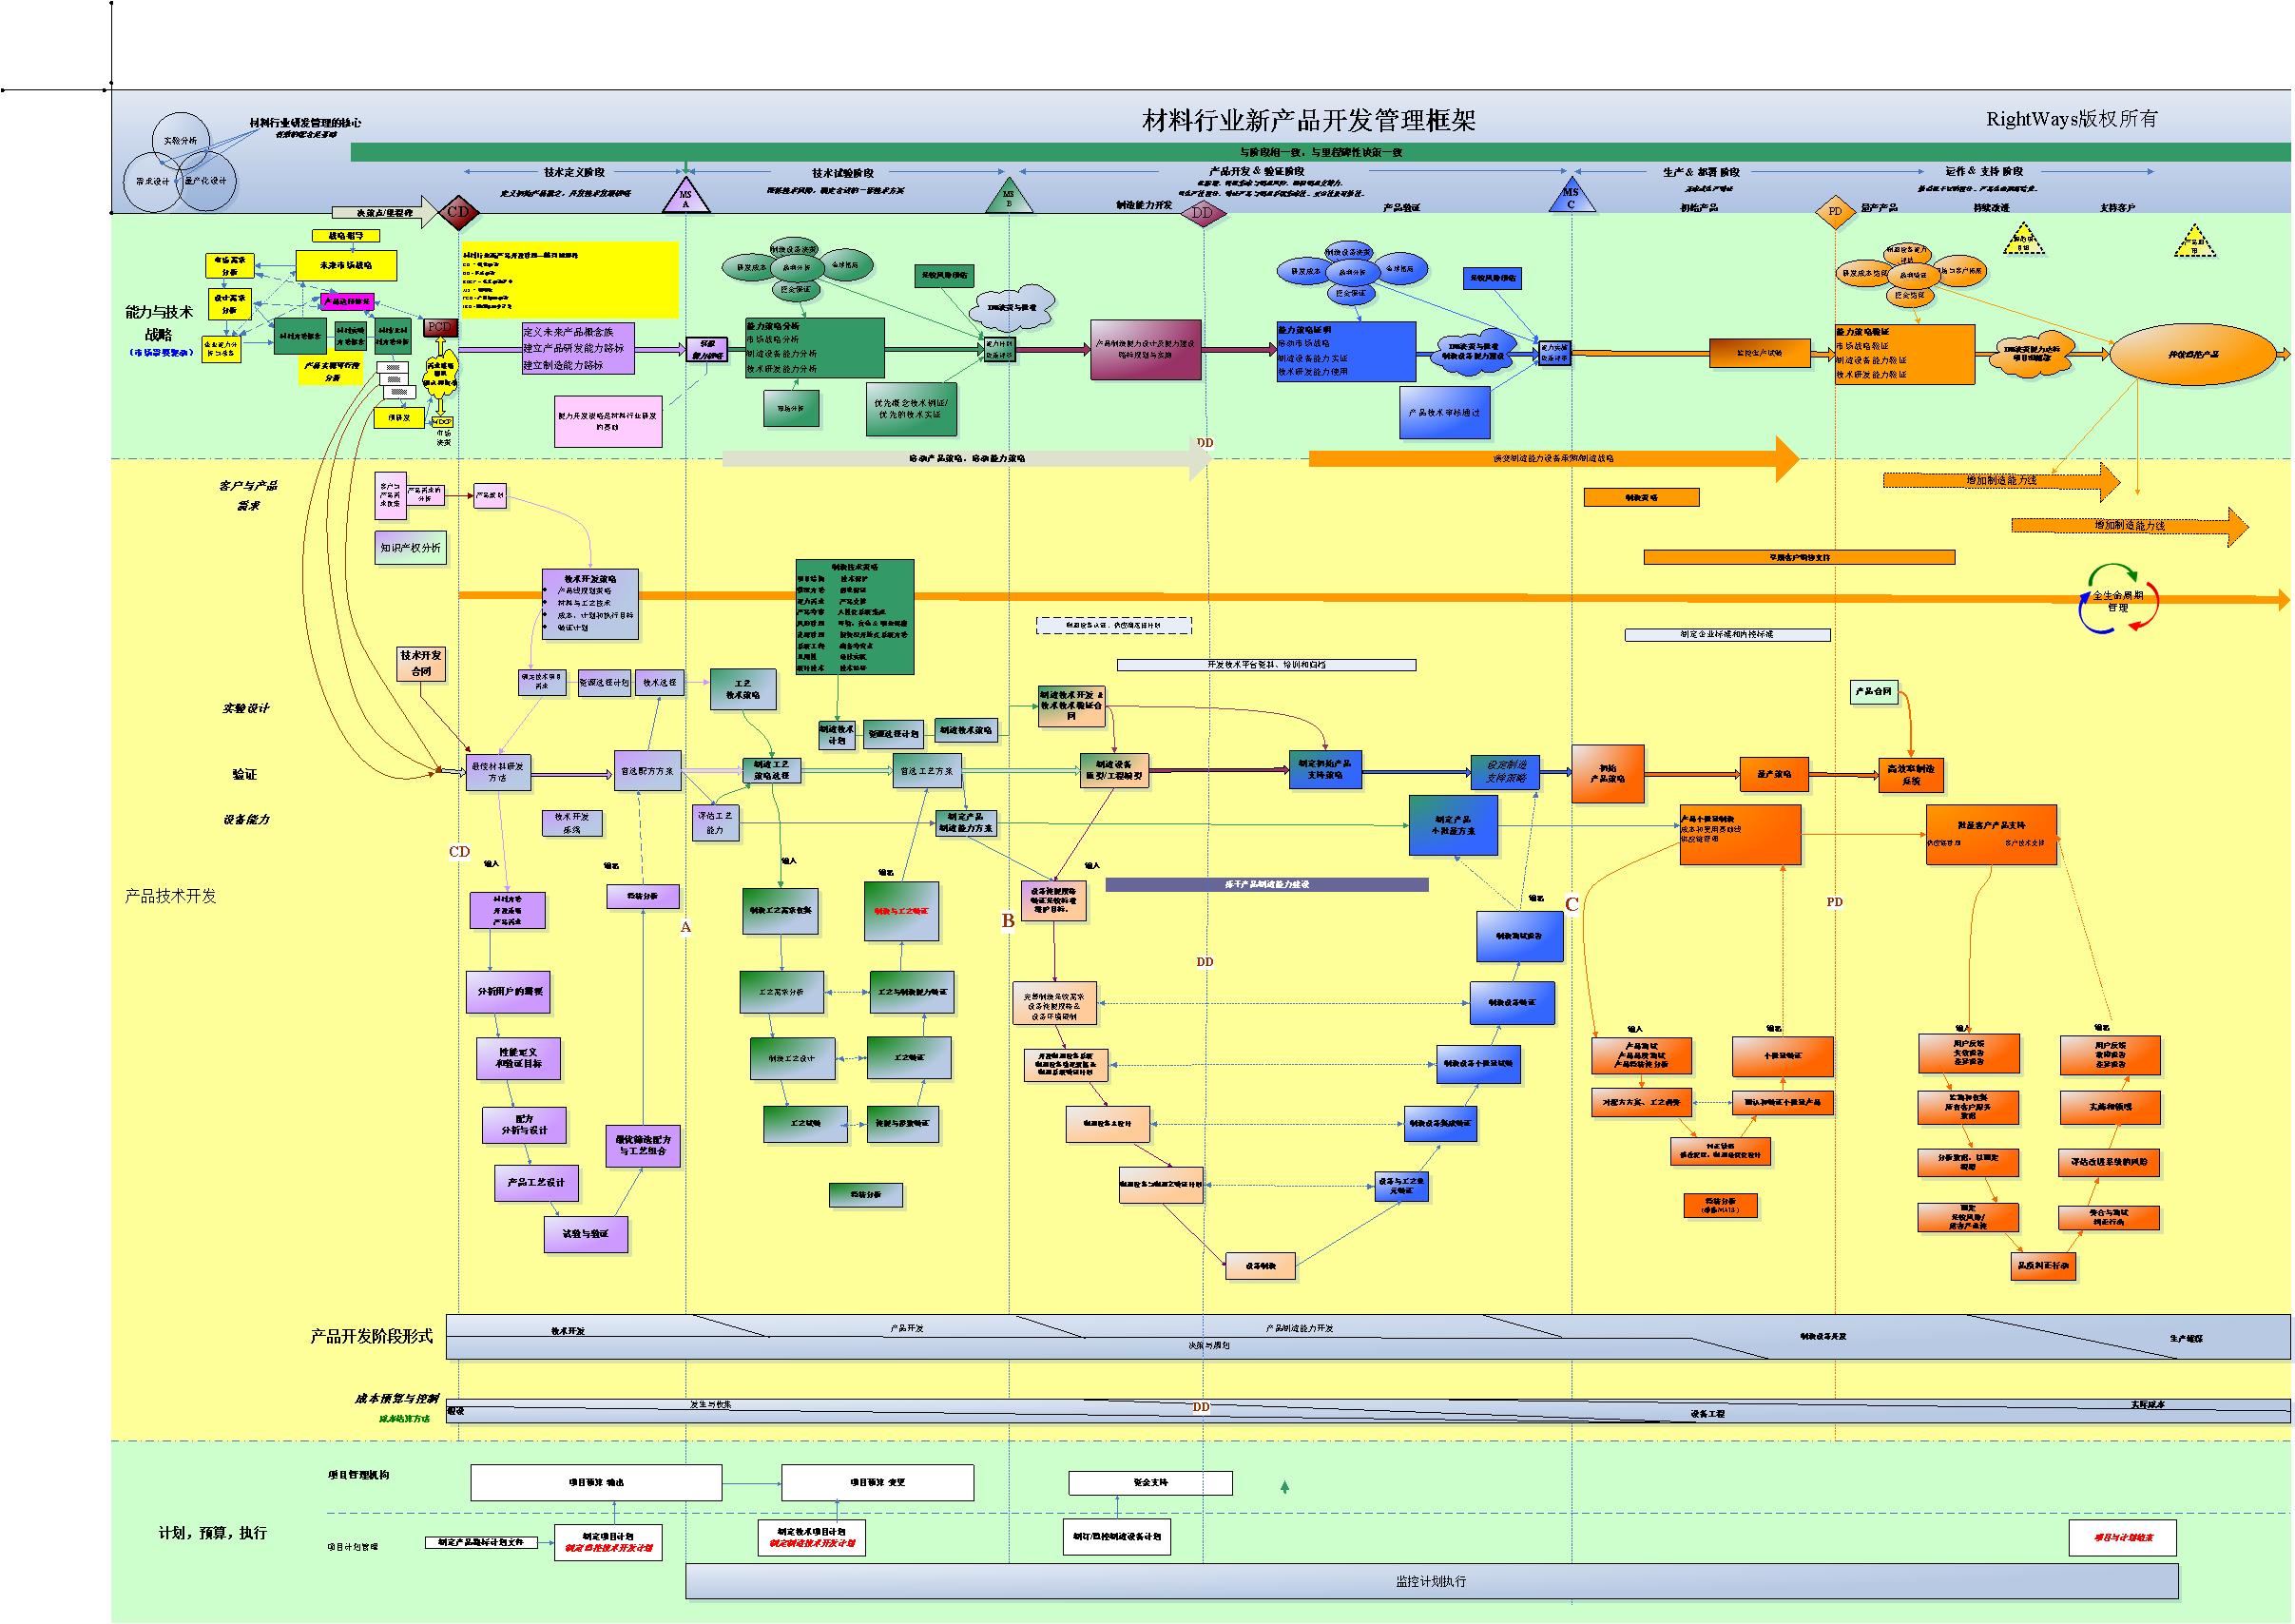2295x1624 pixels.
Task: Select the orange PD diamond marker
Action: pyautogui.click(x=1835, y=211)
